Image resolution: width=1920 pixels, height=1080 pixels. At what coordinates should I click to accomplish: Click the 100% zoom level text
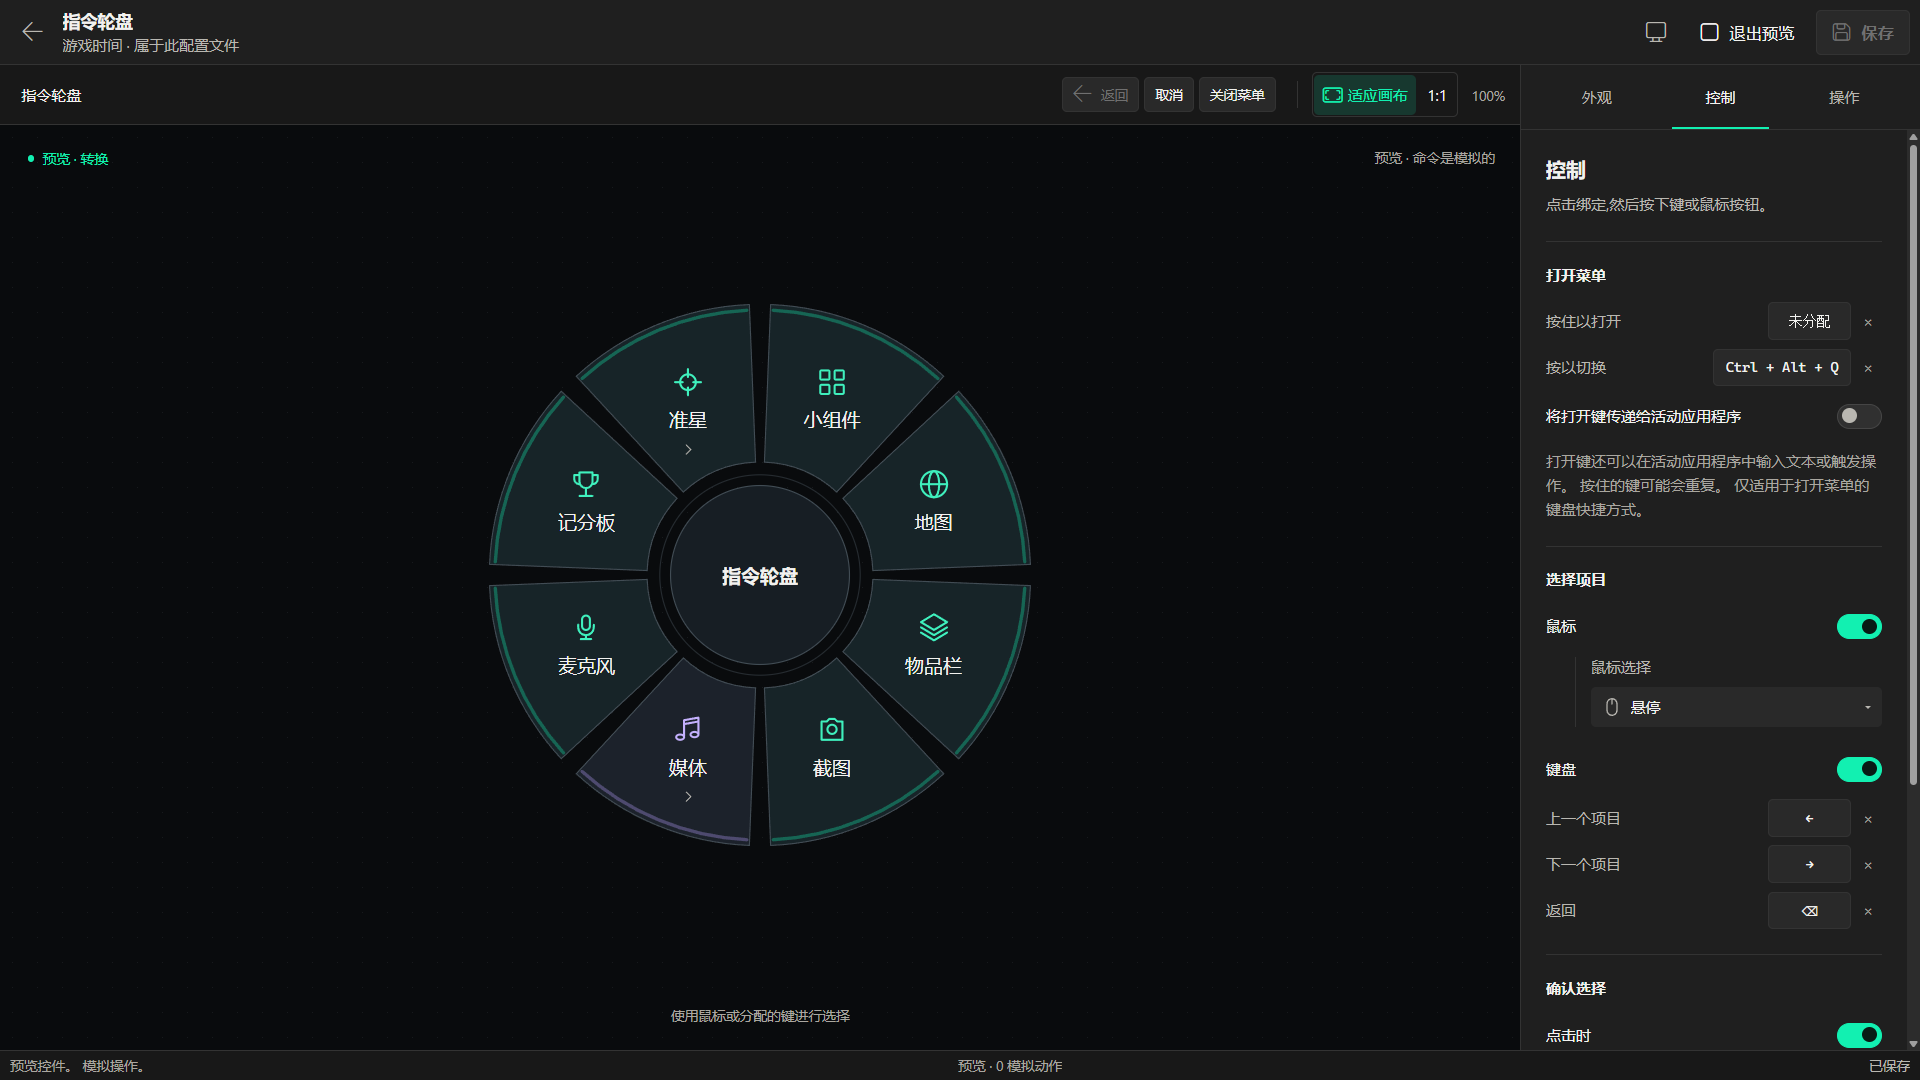click(1488, 96)
